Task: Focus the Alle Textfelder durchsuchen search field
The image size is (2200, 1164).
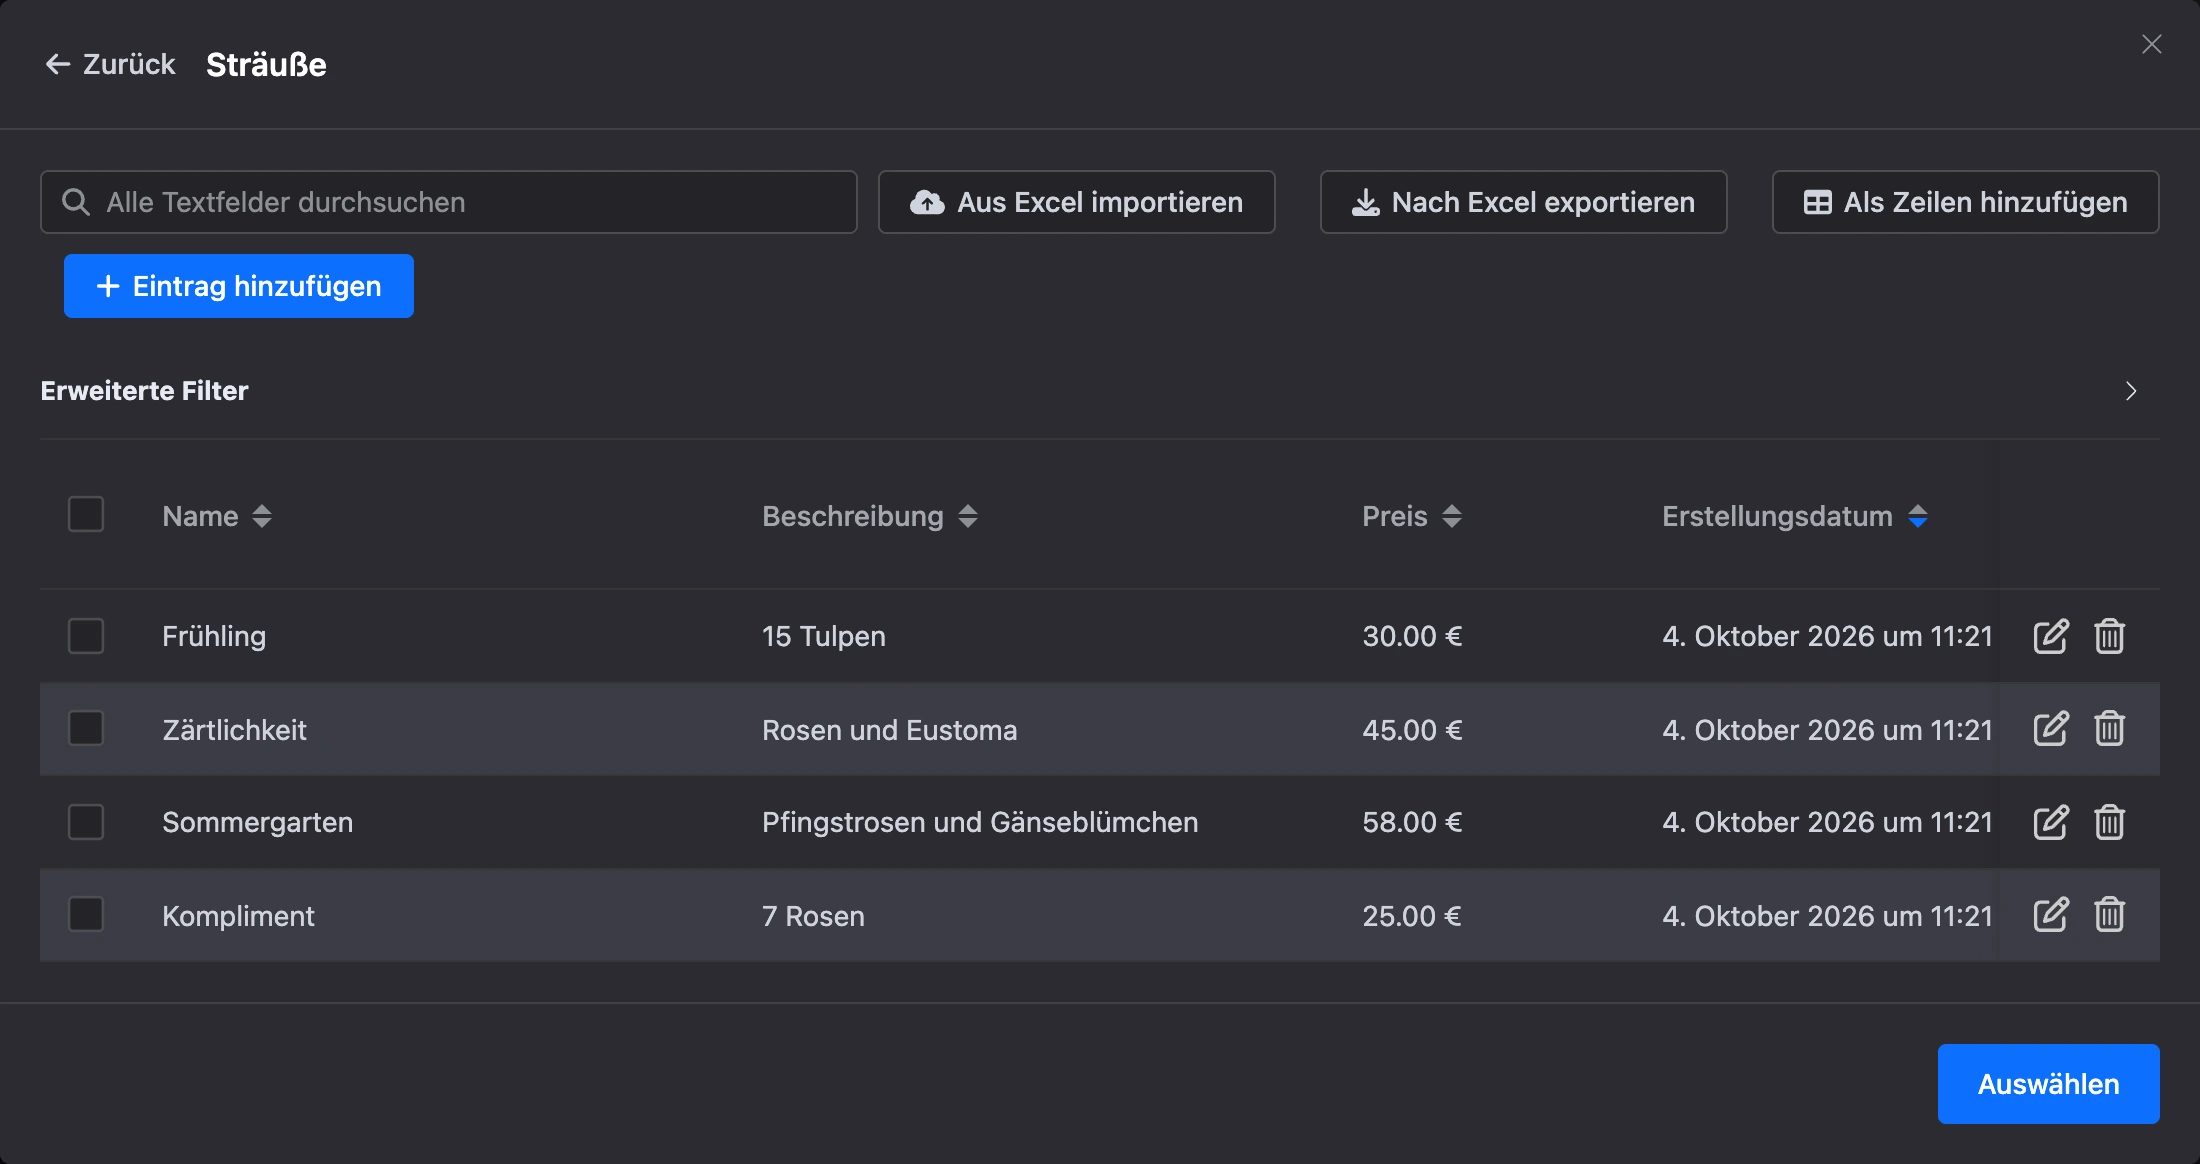Action: [449, 202]
